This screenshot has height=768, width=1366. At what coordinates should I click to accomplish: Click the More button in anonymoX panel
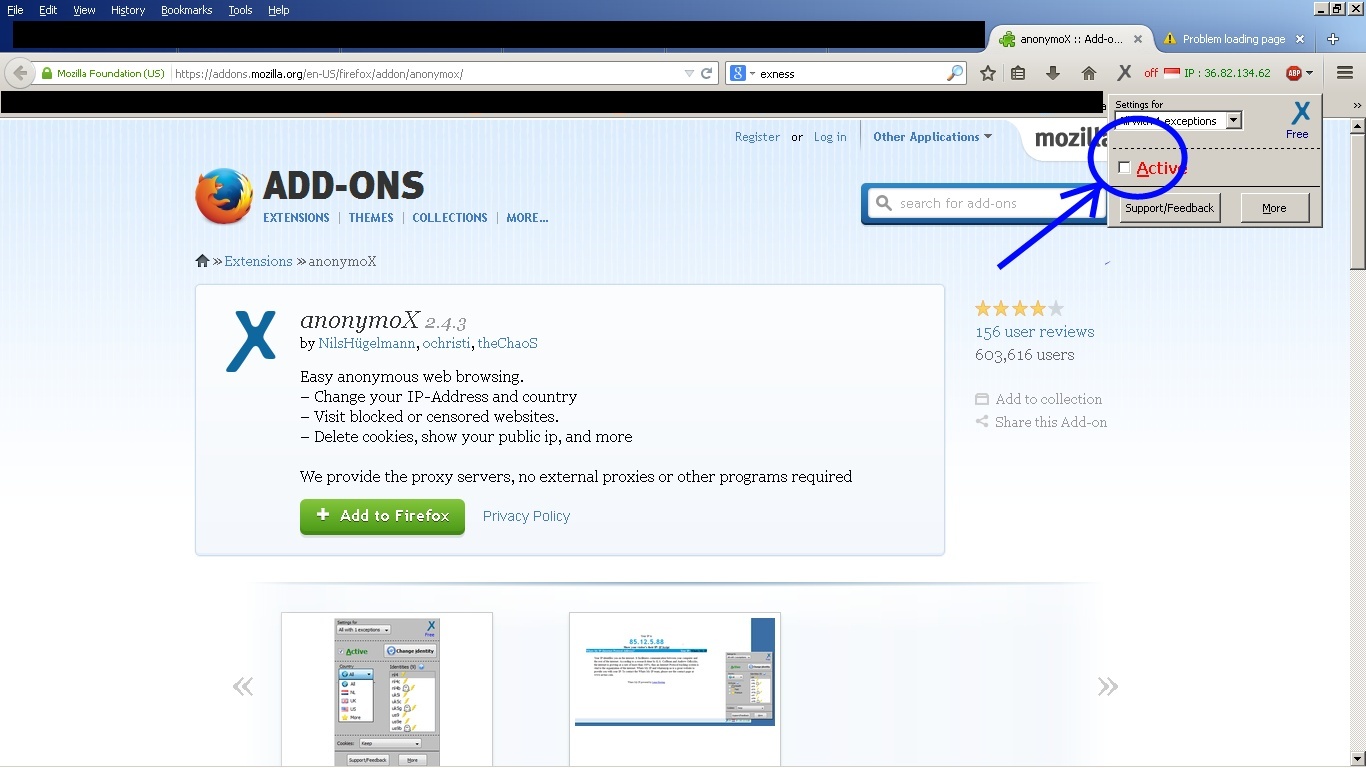tap(1274, 208)
